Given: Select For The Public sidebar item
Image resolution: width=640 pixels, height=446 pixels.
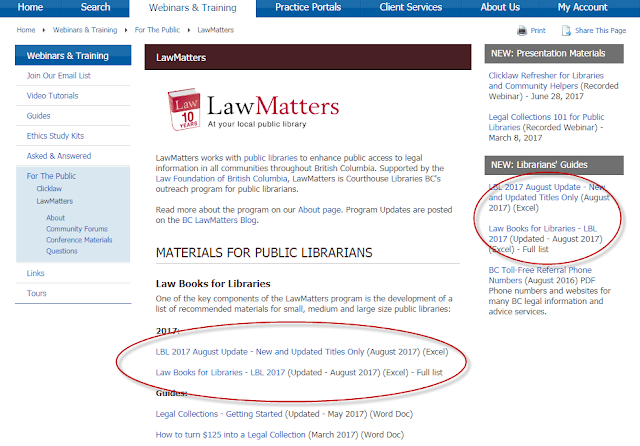Looking at the screenshot, I should click(51, 176).
